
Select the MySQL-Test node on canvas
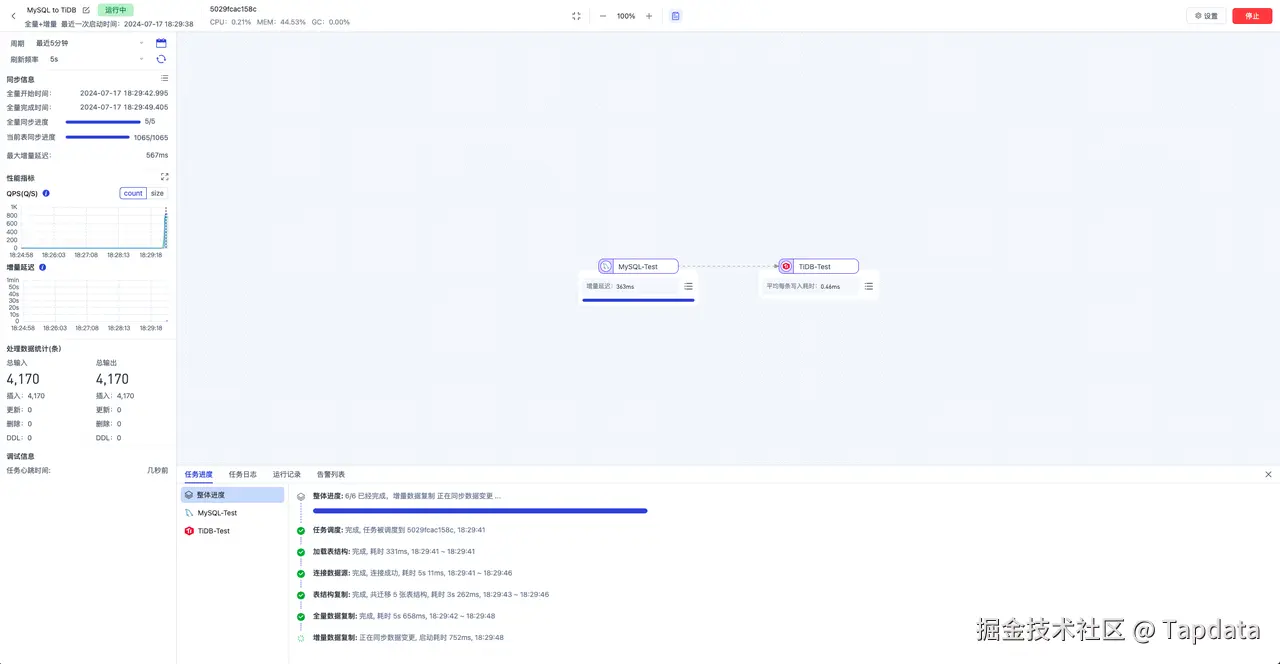pos(638,266)
